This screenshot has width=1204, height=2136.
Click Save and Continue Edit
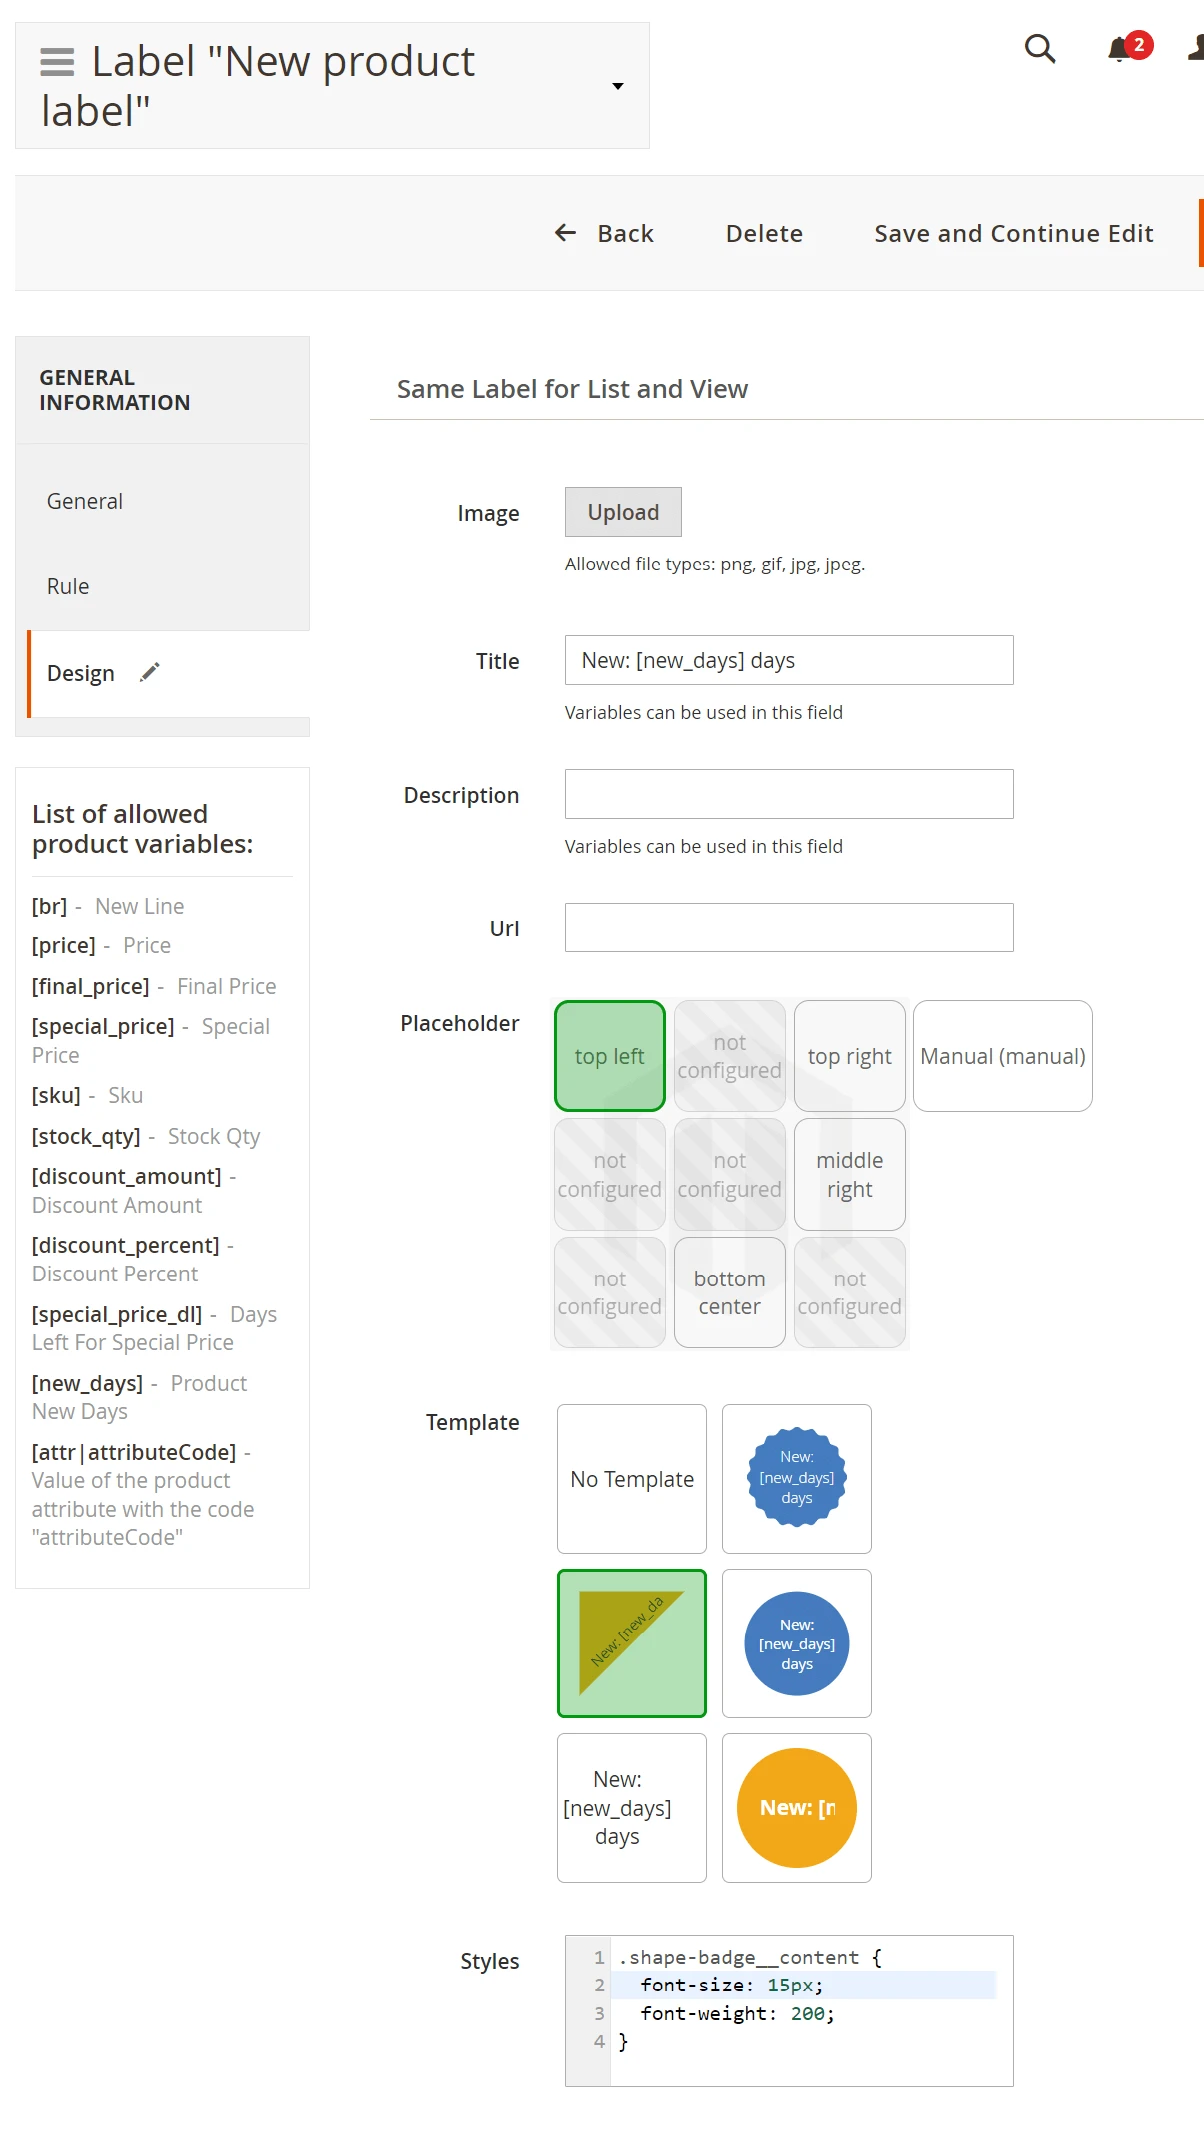pos(1013,233)
